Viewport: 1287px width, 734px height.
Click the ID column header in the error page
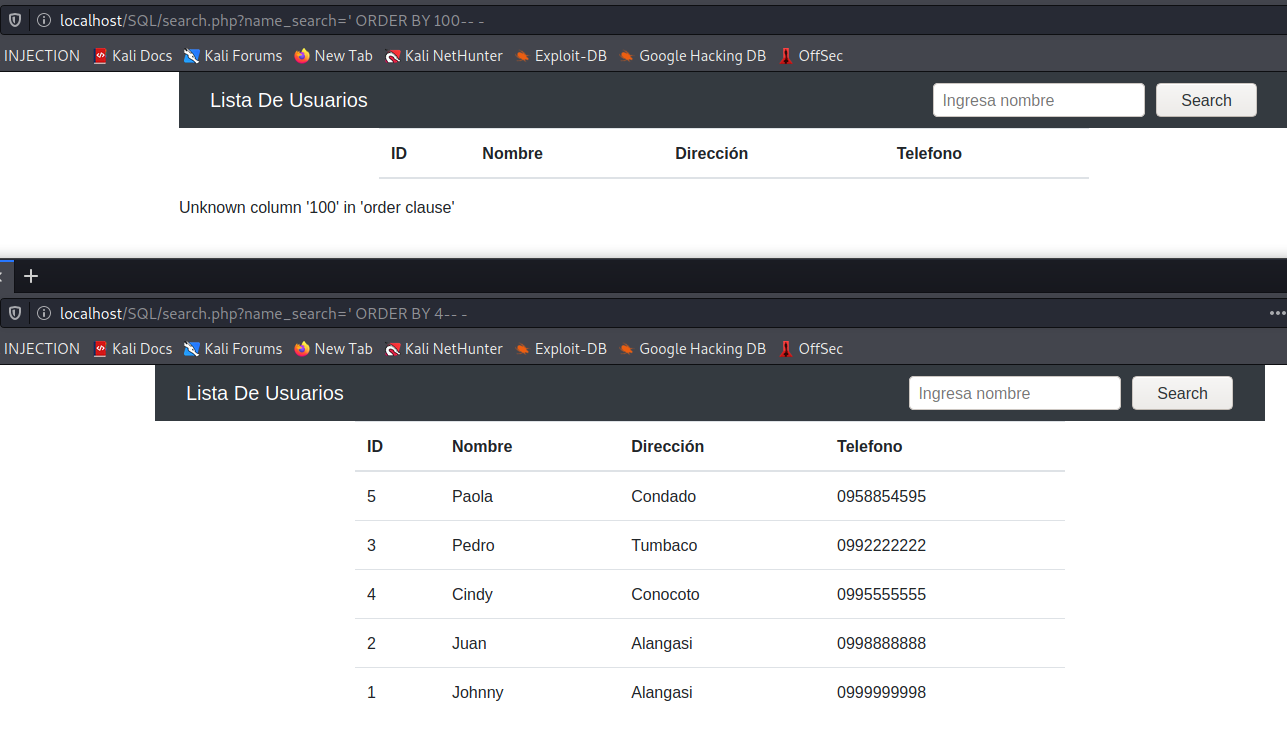(x=399, y=153)
